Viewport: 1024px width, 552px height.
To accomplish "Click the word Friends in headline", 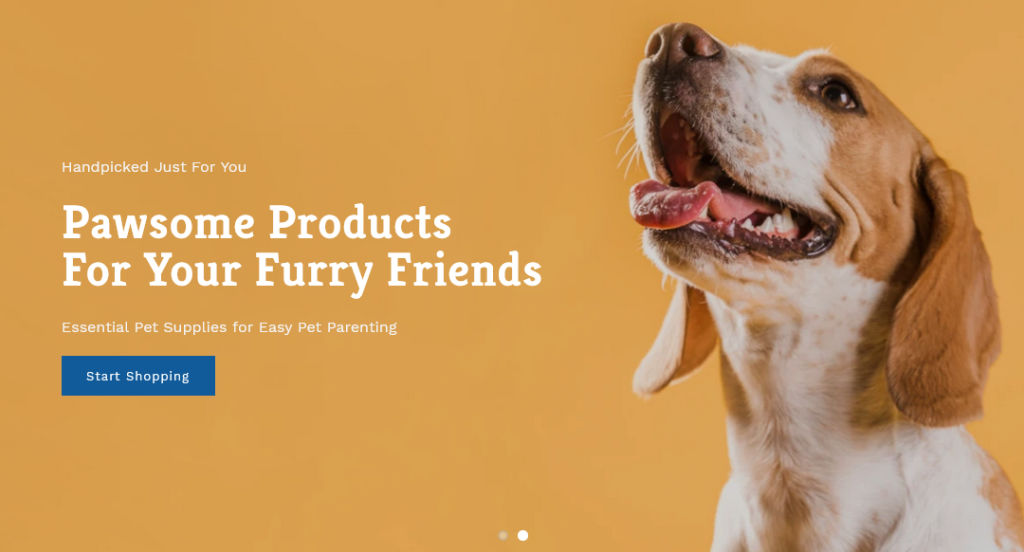I will [x=464, y=270].
